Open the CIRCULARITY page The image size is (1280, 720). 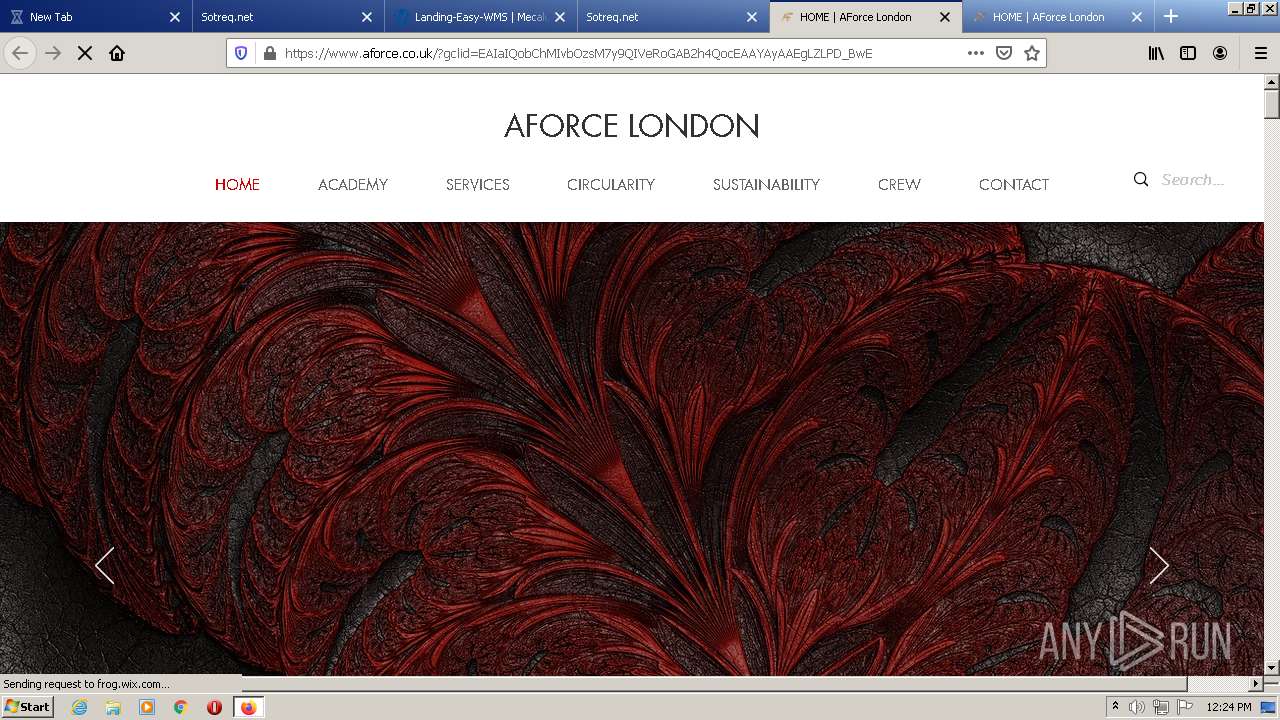611,184
